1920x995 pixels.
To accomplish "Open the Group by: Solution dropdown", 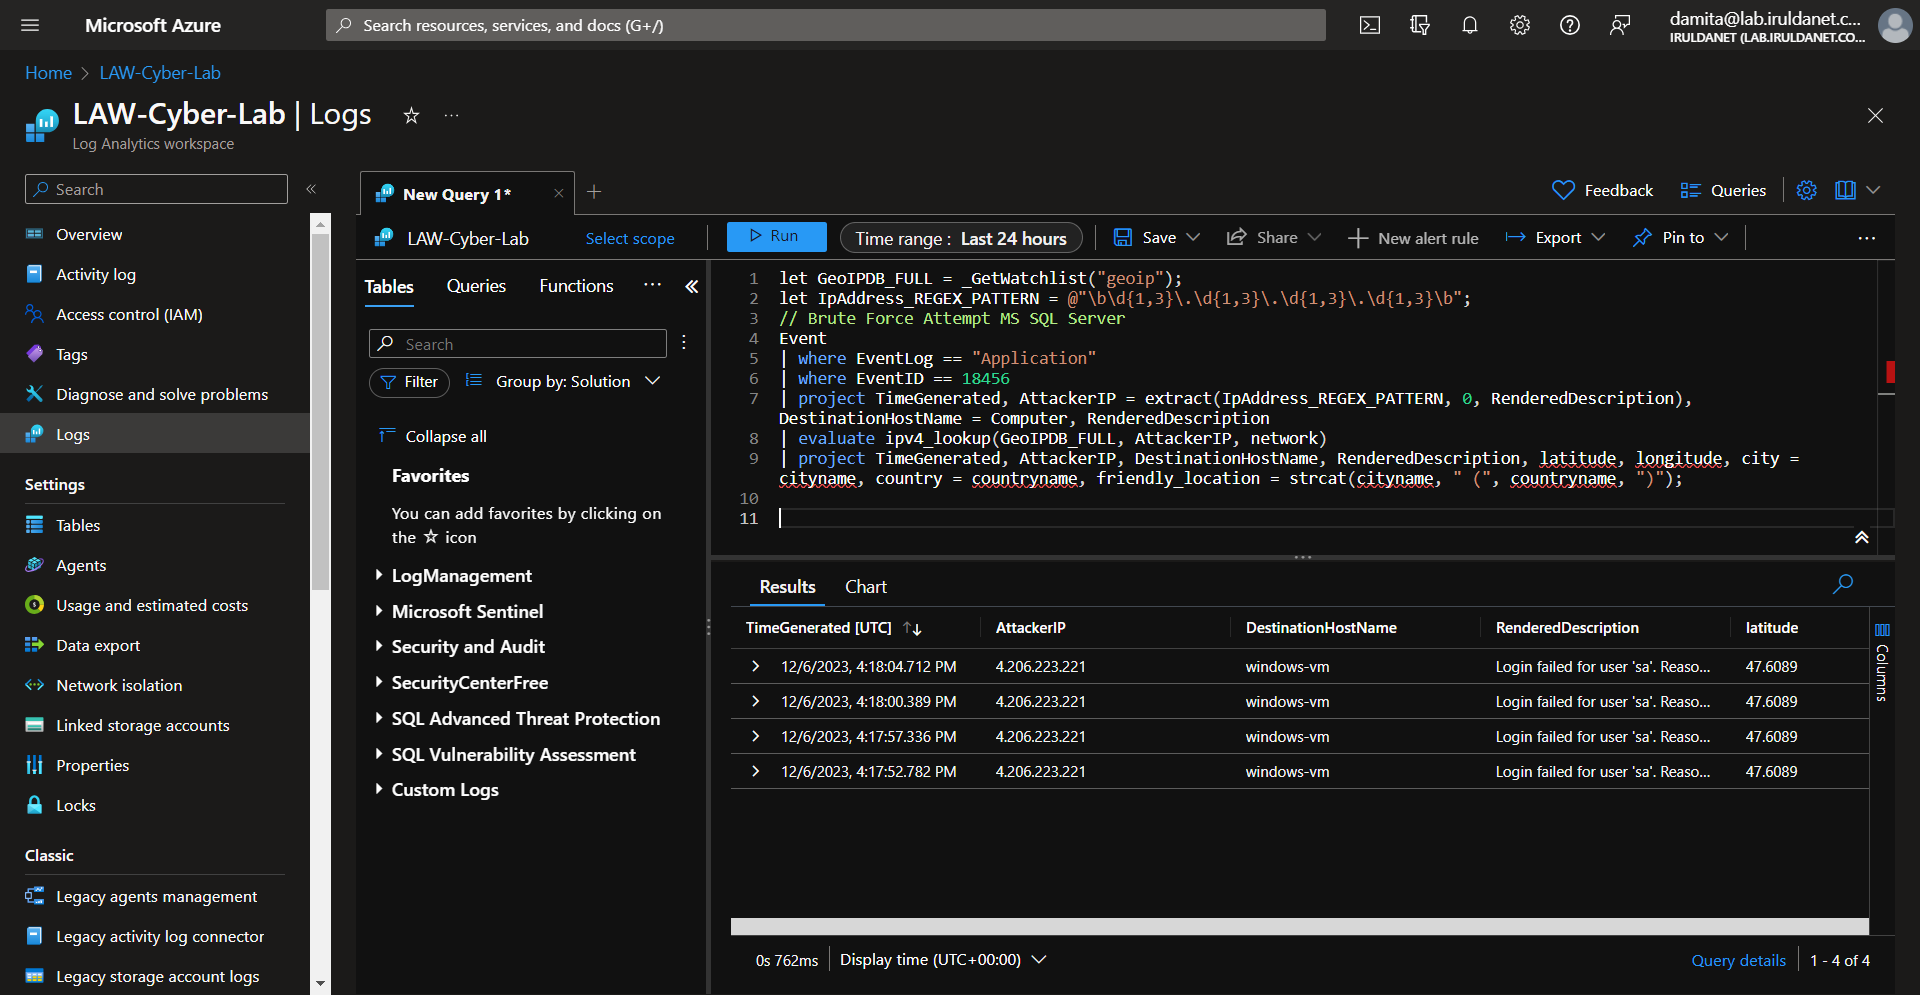I will point(563,381).
